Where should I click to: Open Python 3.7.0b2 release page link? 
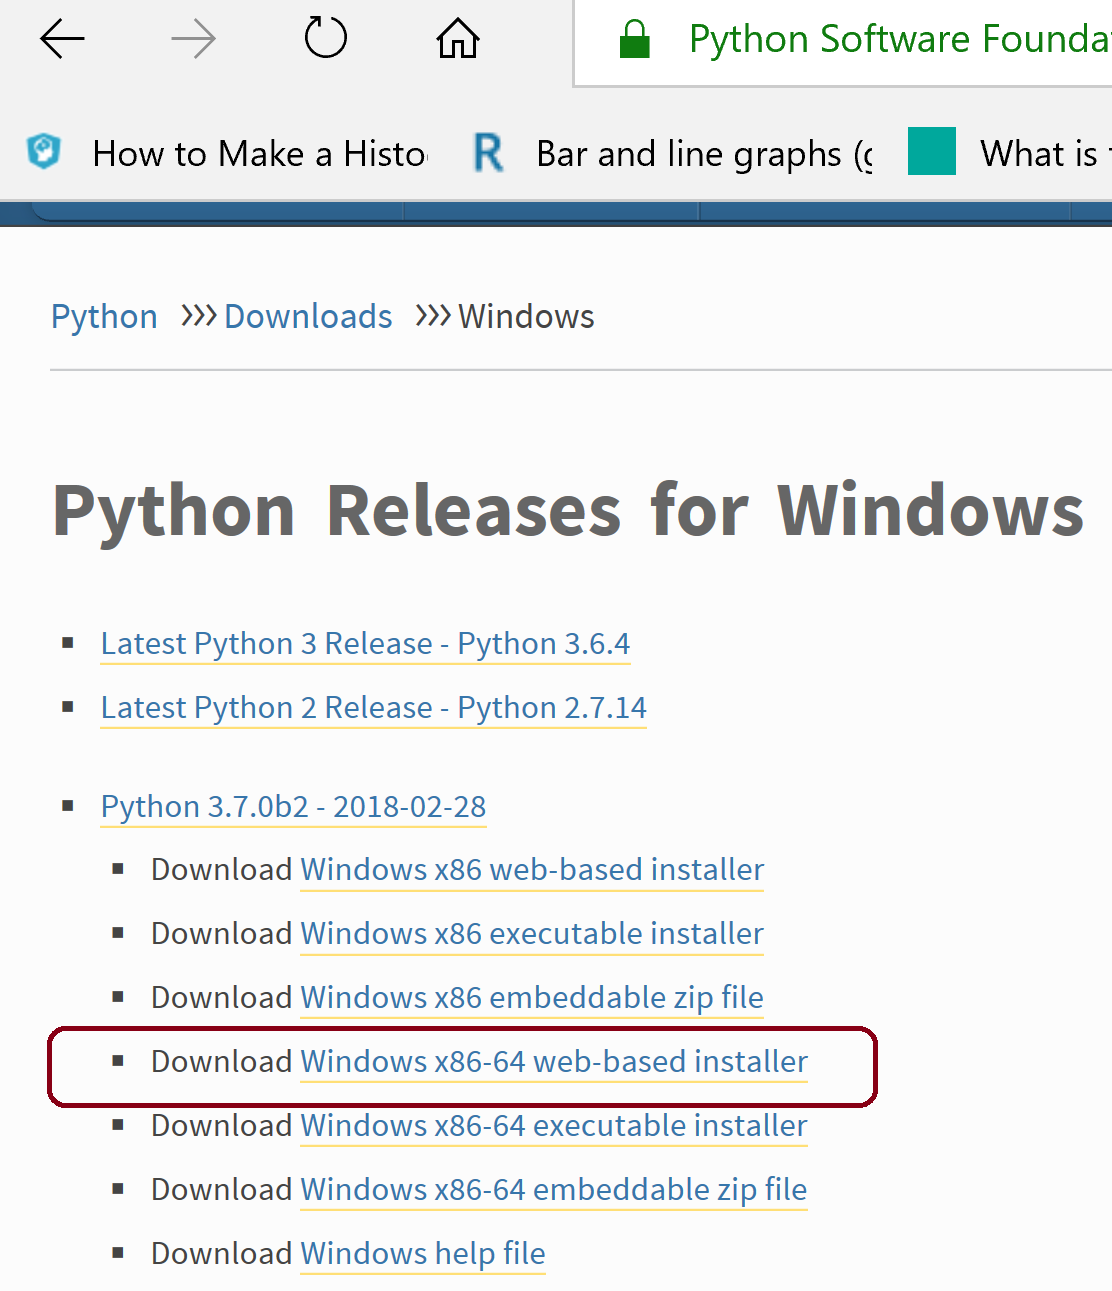[293, 807]
